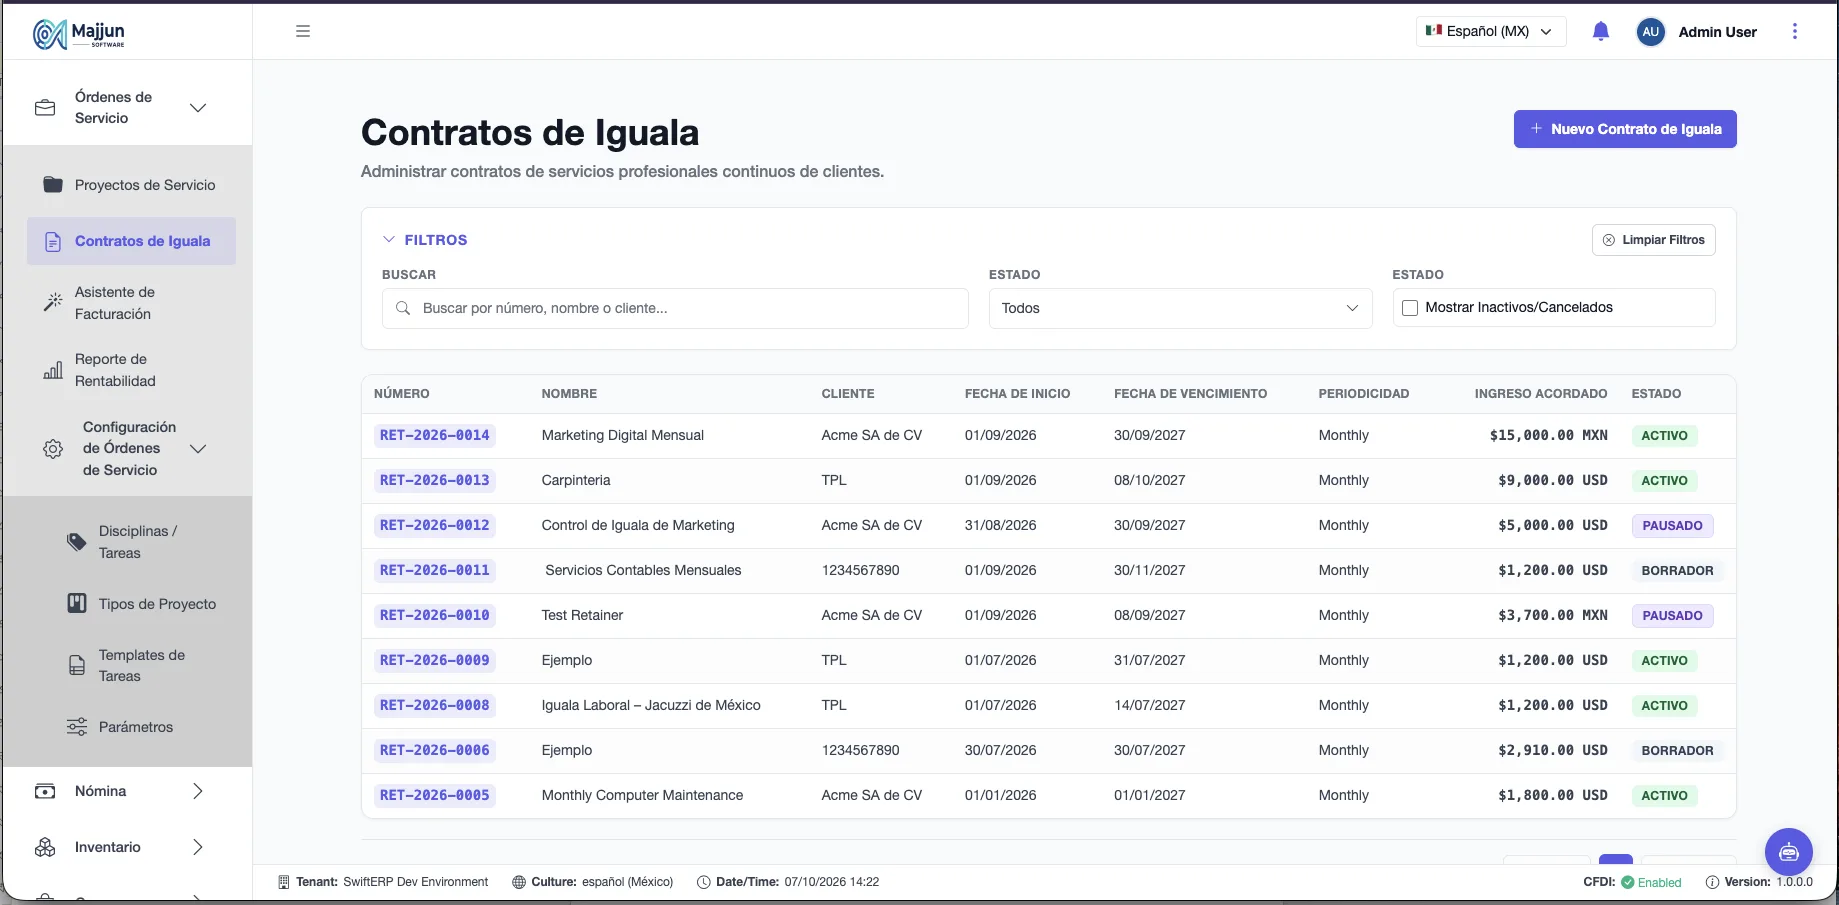Open contract RET-2026-0005 link
Viewport: 1839px width, 905px height.
pyautogui.click(x=435, y=795)
